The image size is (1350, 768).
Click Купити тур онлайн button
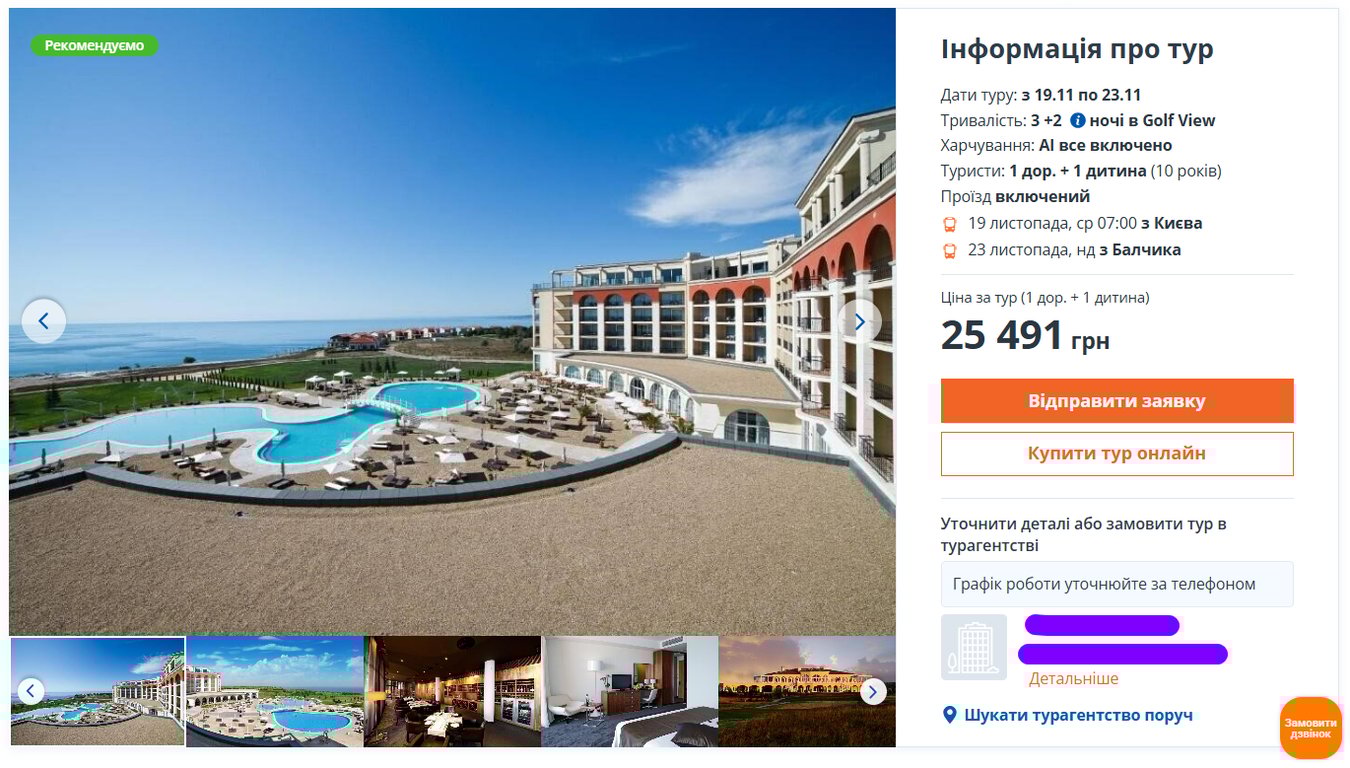pyautogui.click(x=1117, y=454)
